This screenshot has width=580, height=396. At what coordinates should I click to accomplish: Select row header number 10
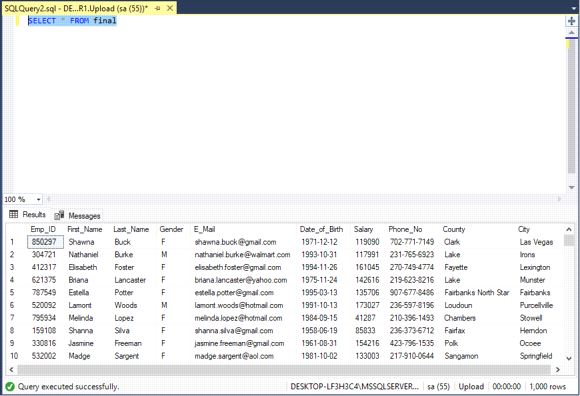pos(14,356)
